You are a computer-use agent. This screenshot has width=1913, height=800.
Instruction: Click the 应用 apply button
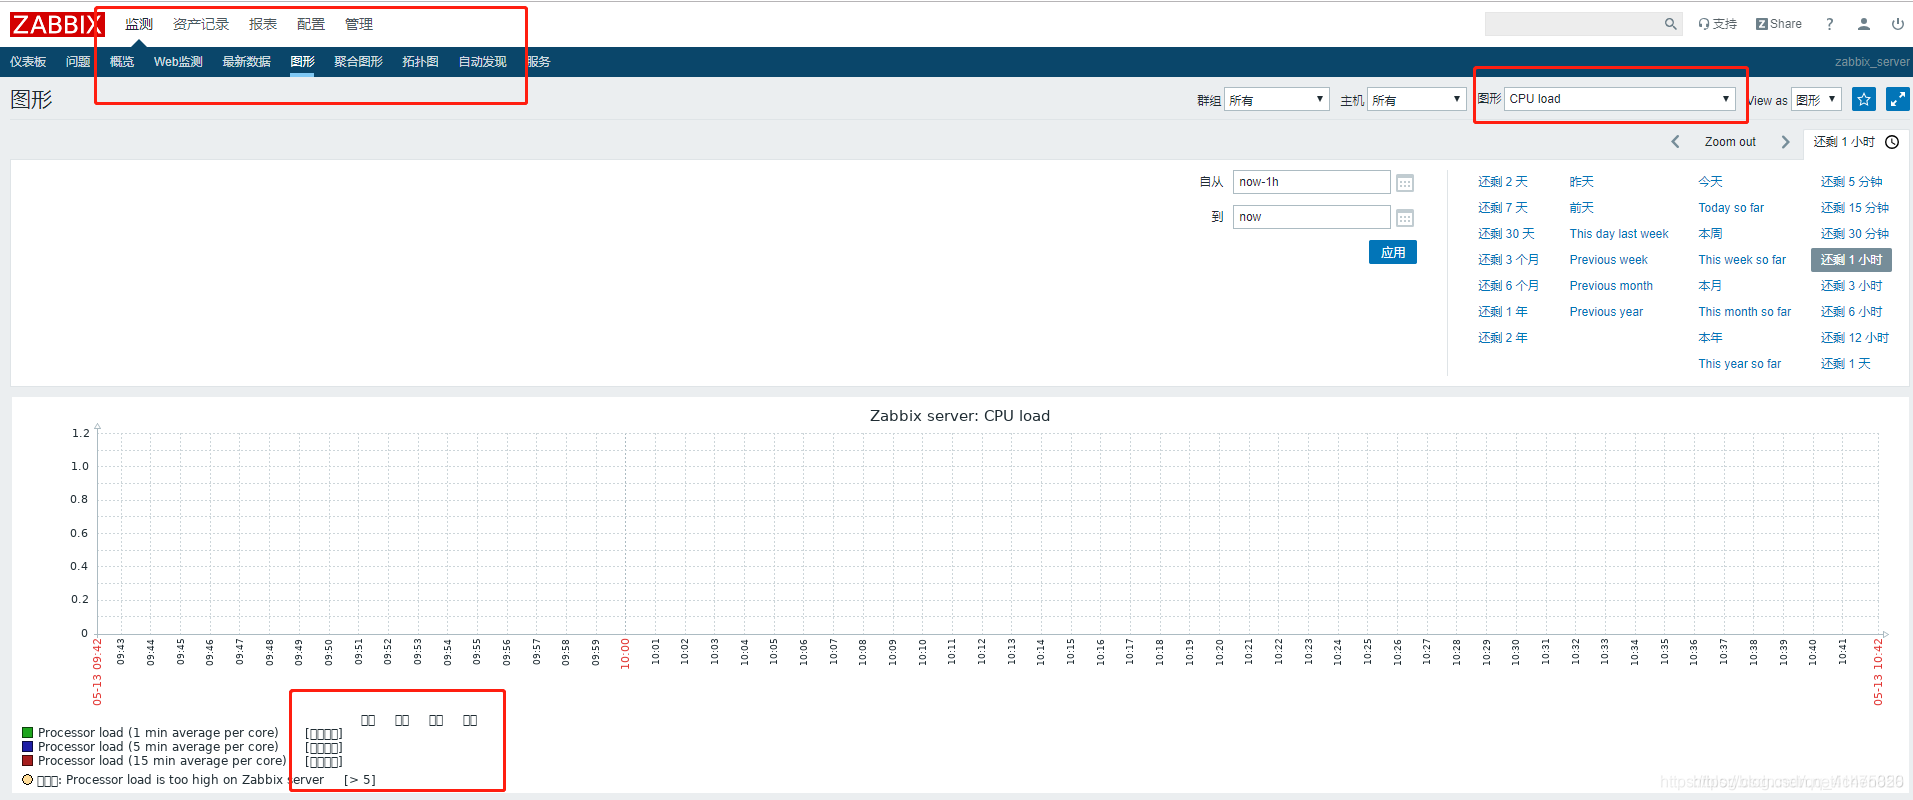[1393, 252]
